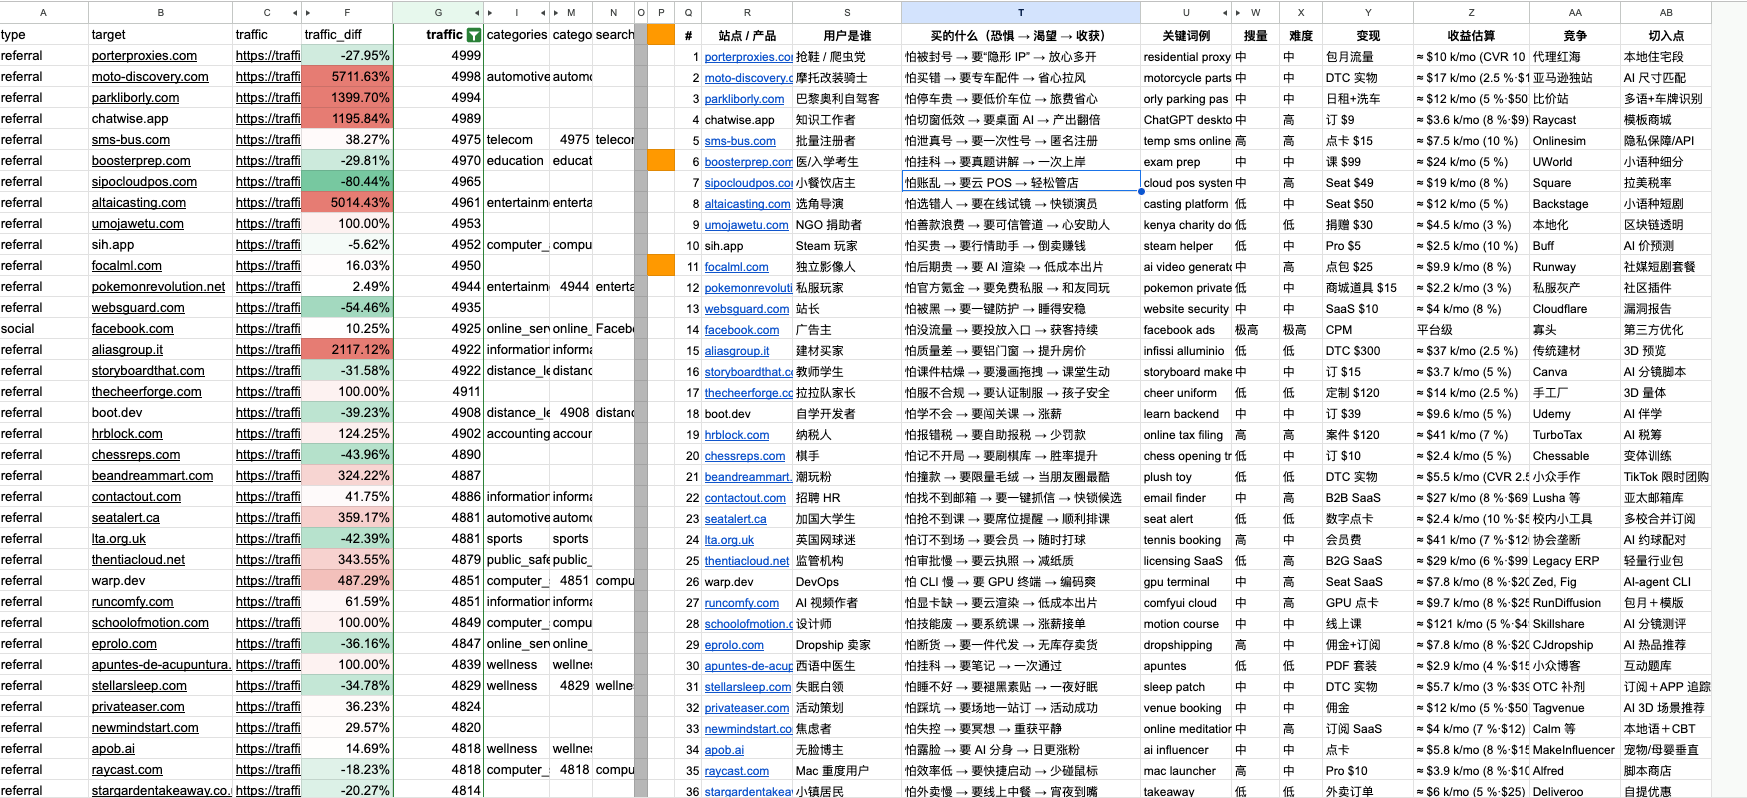The height and width of the screenshot is (798, 1747).
Task: Click the hidden-columns arrow on column W header
Action: point(1240,13)
